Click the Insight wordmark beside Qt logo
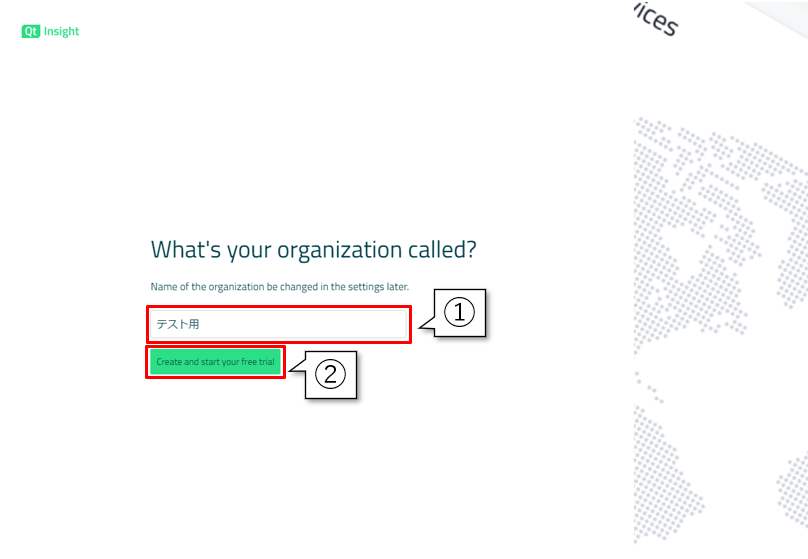Screen dimensions: 808x559 (x=62, y=31)
